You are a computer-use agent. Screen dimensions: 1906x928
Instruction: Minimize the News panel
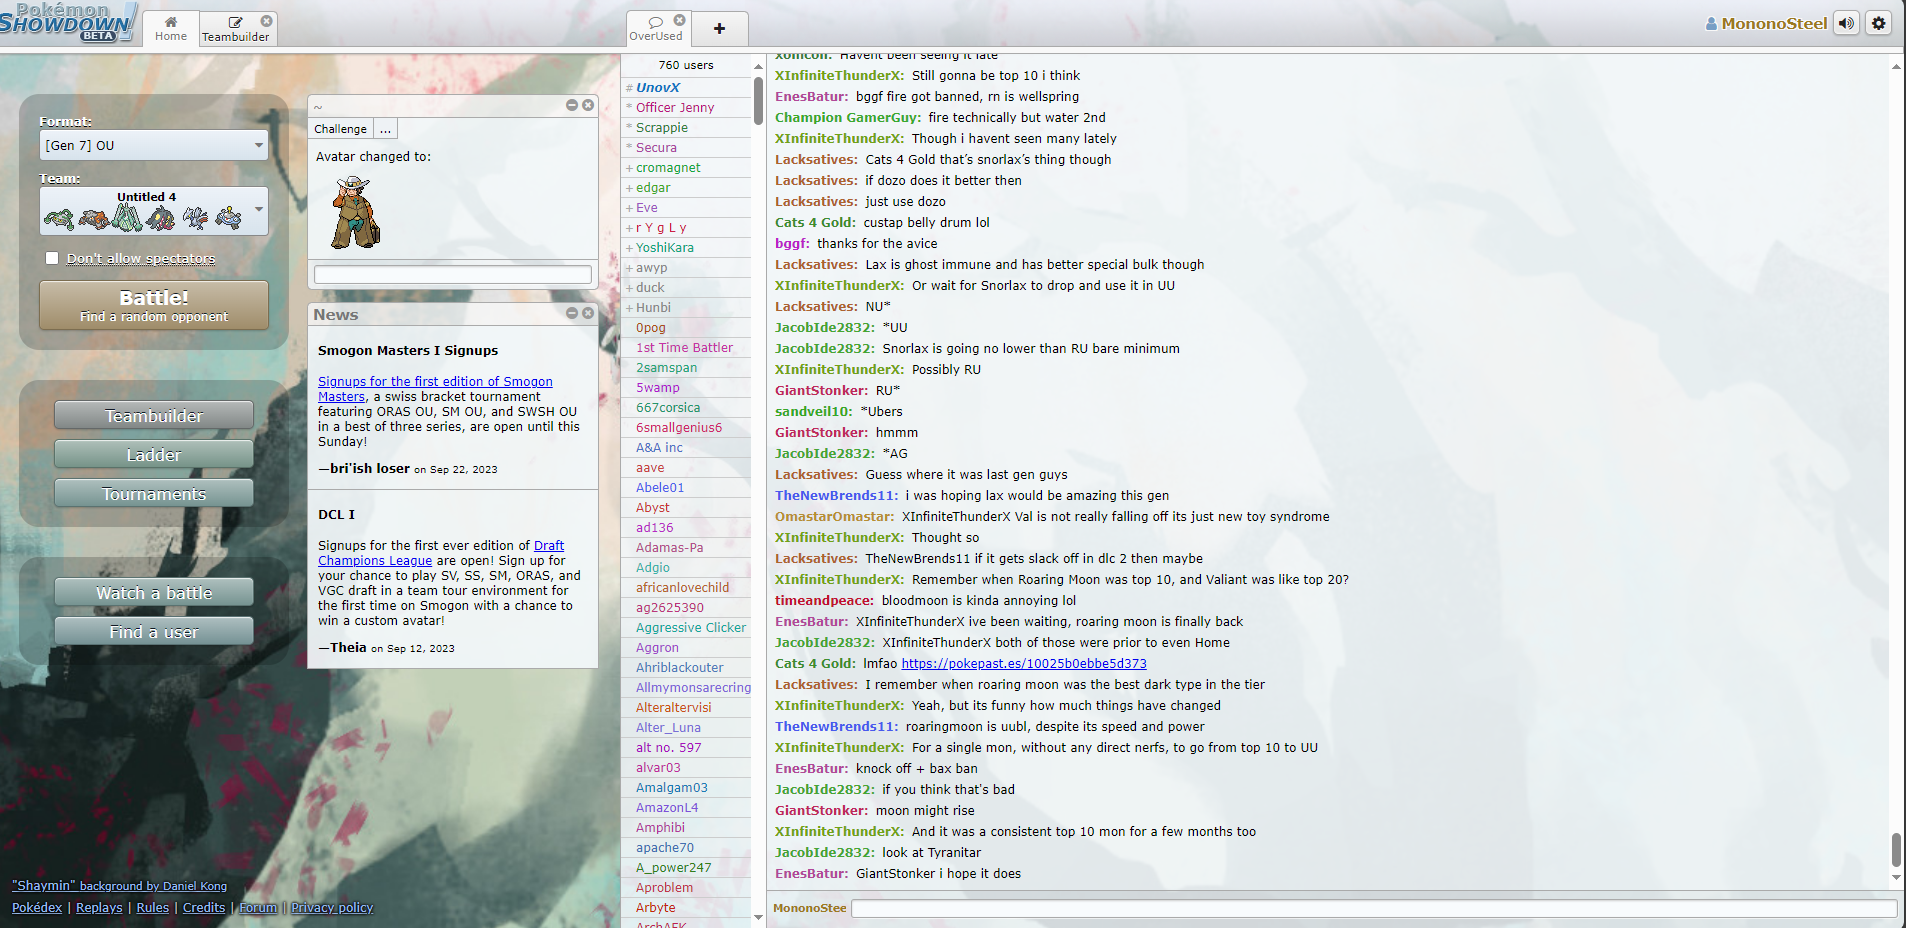pyautogui.click(x=572, y=313)
